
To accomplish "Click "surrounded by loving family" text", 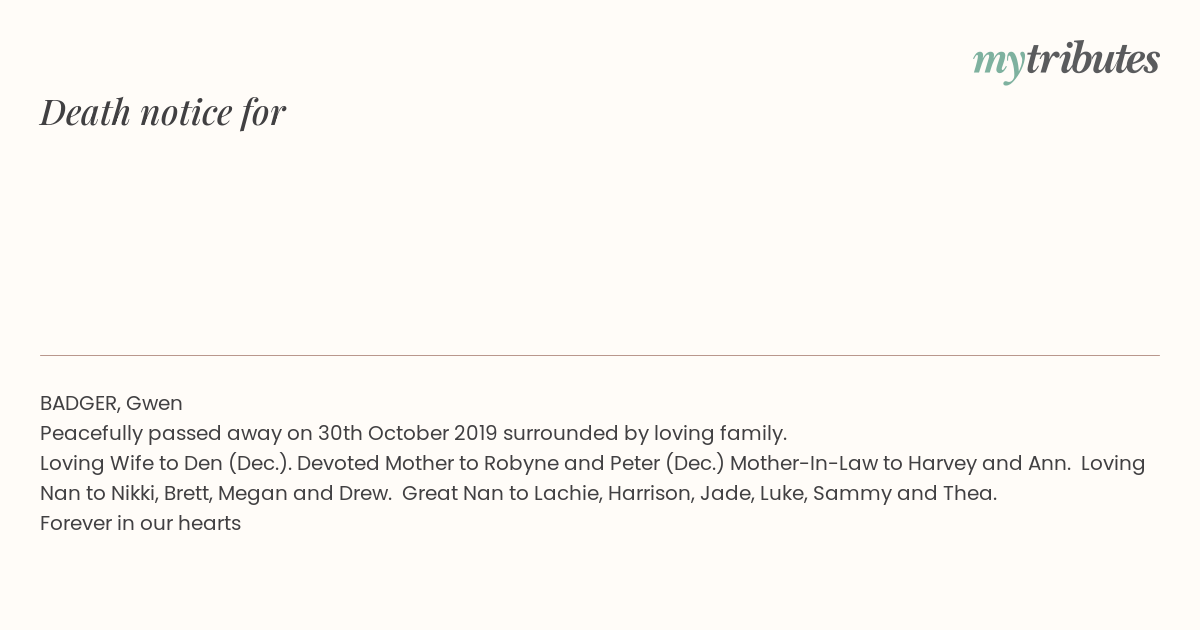I will point(643,433).
